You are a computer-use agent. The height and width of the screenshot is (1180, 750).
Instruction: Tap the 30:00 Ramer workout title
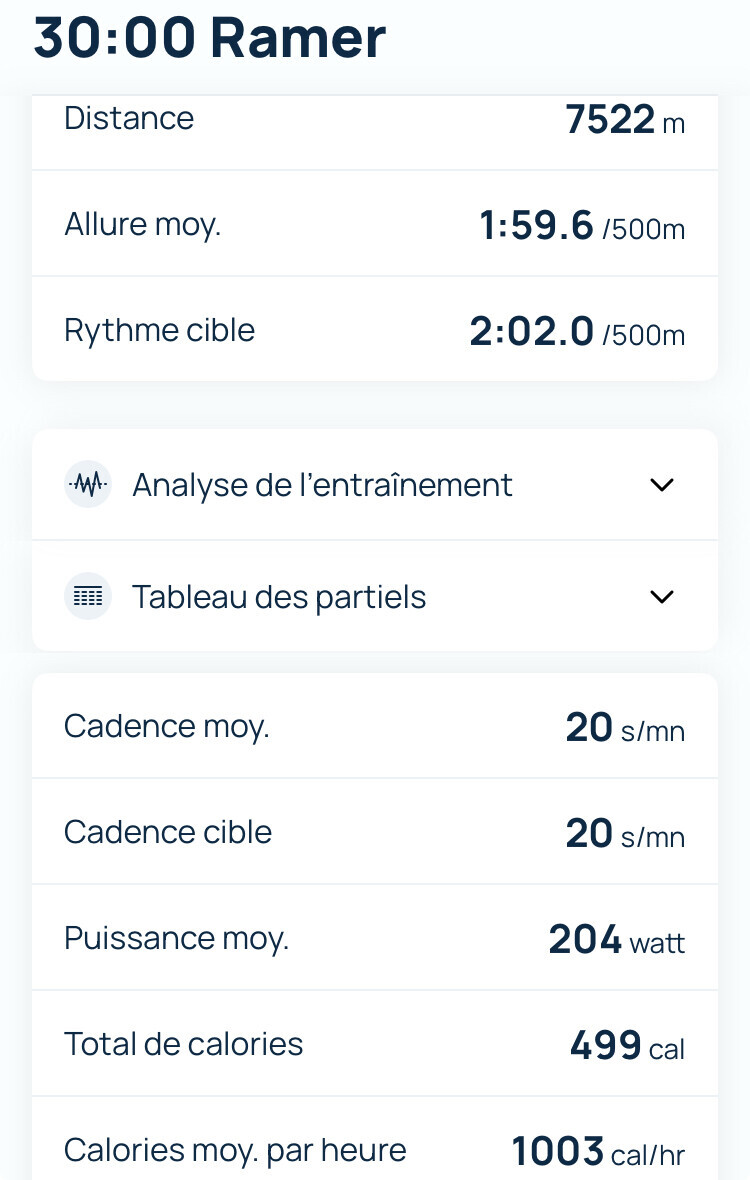tap(210, 38)
